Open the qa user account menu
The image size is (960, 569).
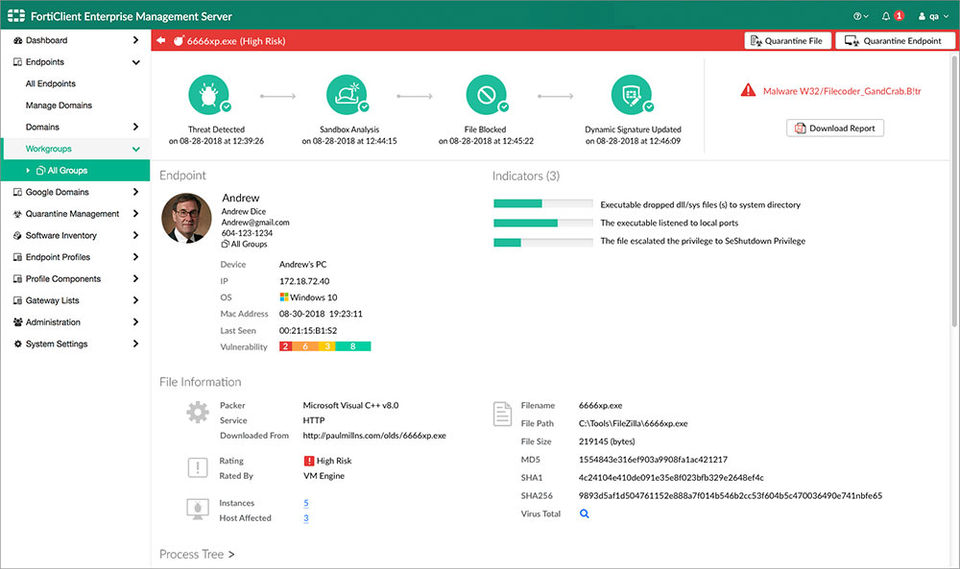point(933,16)
